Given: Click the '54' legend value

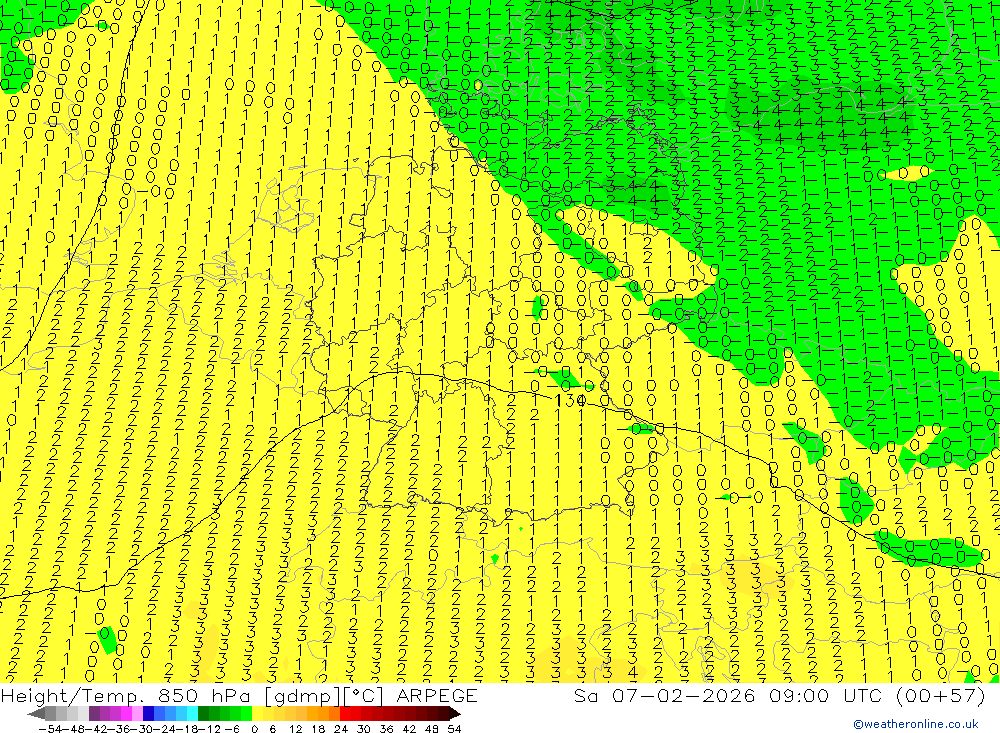Looking at the screenshot, I should pos(454,729).
